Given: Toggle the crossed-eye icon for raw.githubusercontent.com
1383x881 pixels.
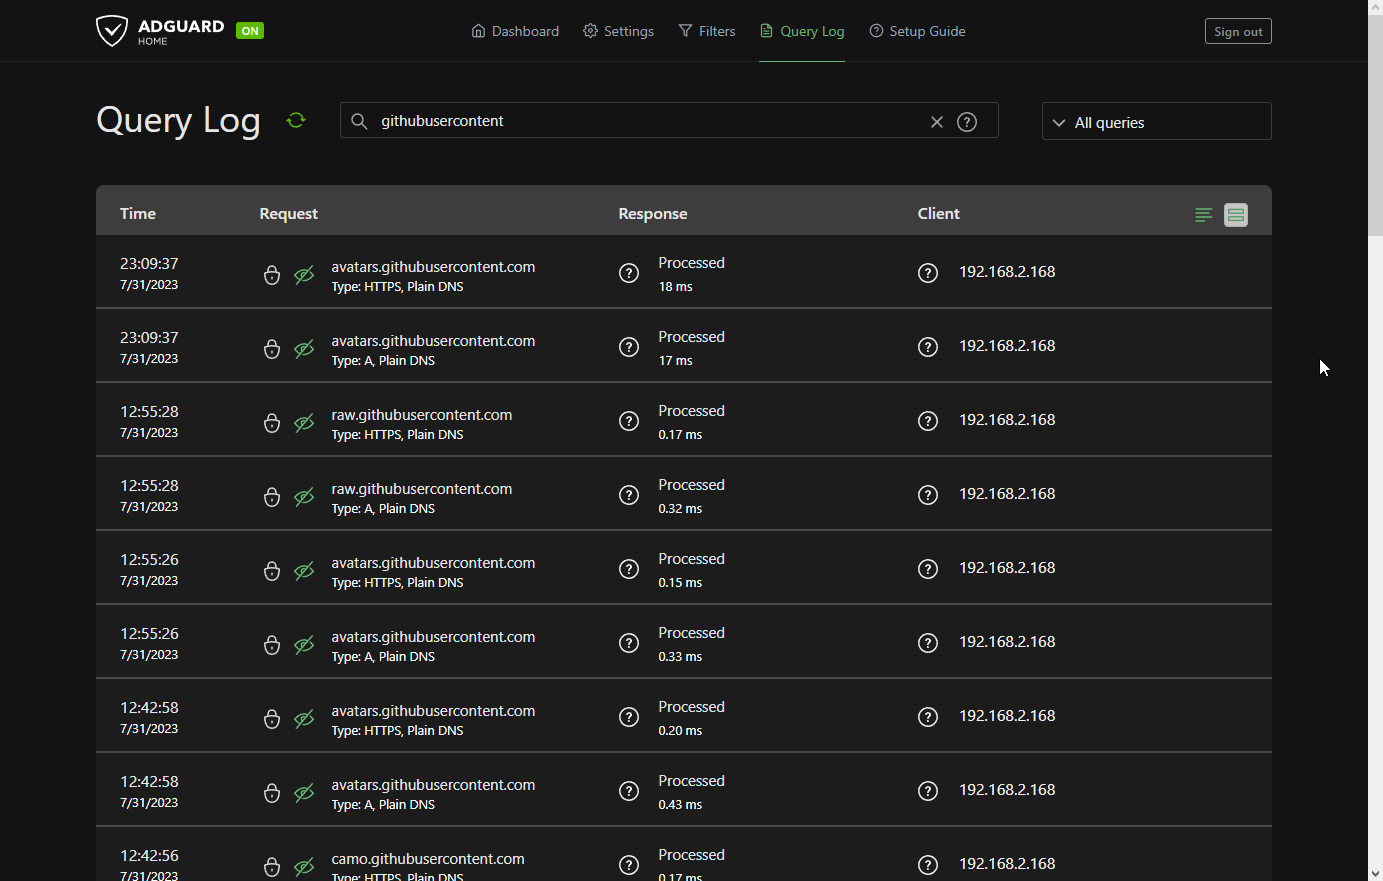Looking at the screenshot, I should [304, 423].
